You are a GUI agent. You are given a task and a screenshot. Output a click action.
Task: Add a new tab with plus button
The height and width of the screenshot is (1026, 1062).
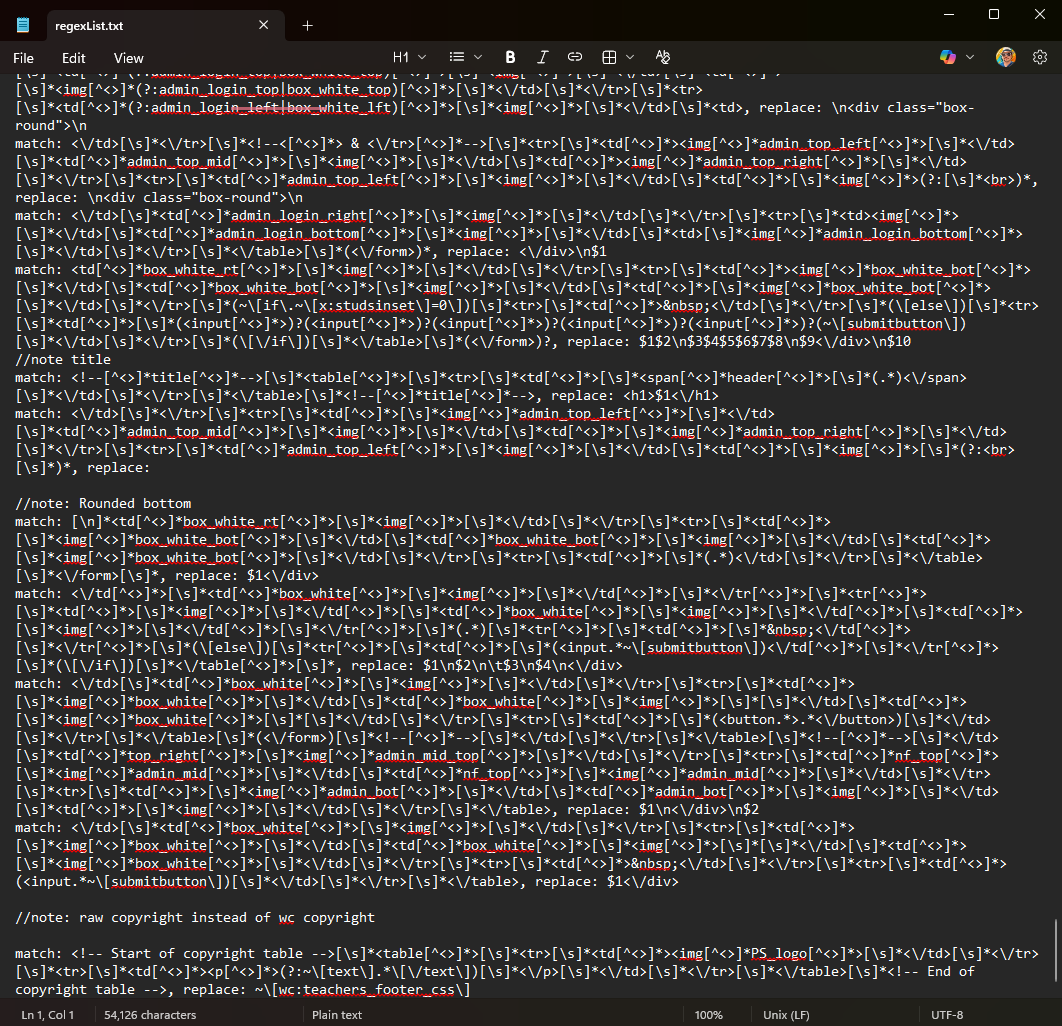pyautogui.click(x=307, y=25)
